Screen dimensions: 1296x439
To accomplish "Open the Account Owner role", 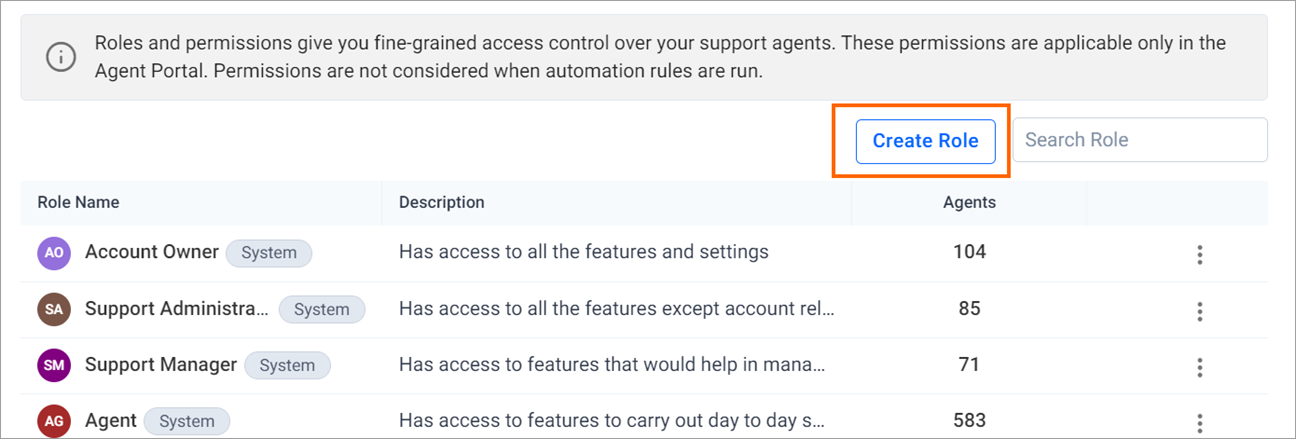I will (152, 252).
